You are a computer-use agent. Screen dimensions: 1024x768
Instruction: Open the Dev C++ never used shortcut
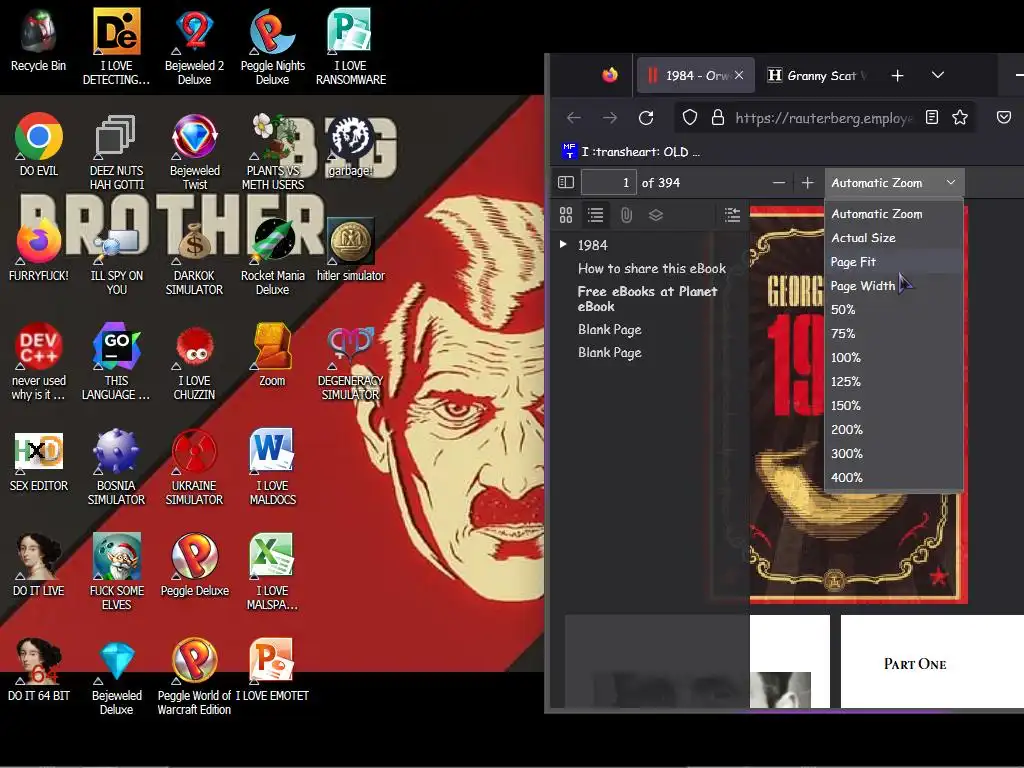pyautogui.click(x=39, y=362)
